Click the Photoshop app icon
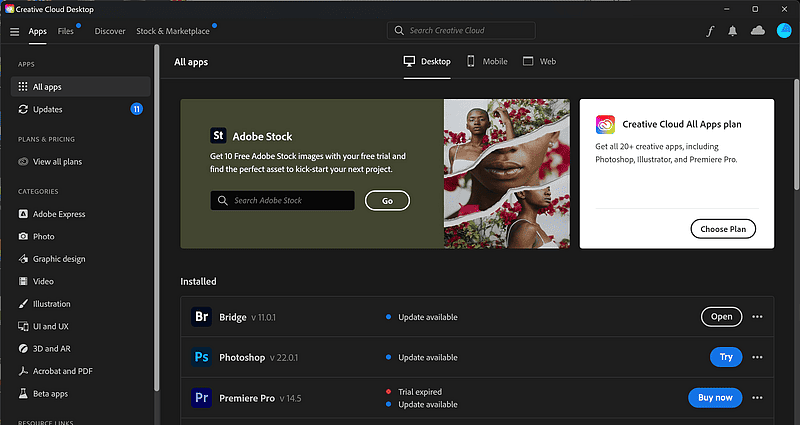 202,357
